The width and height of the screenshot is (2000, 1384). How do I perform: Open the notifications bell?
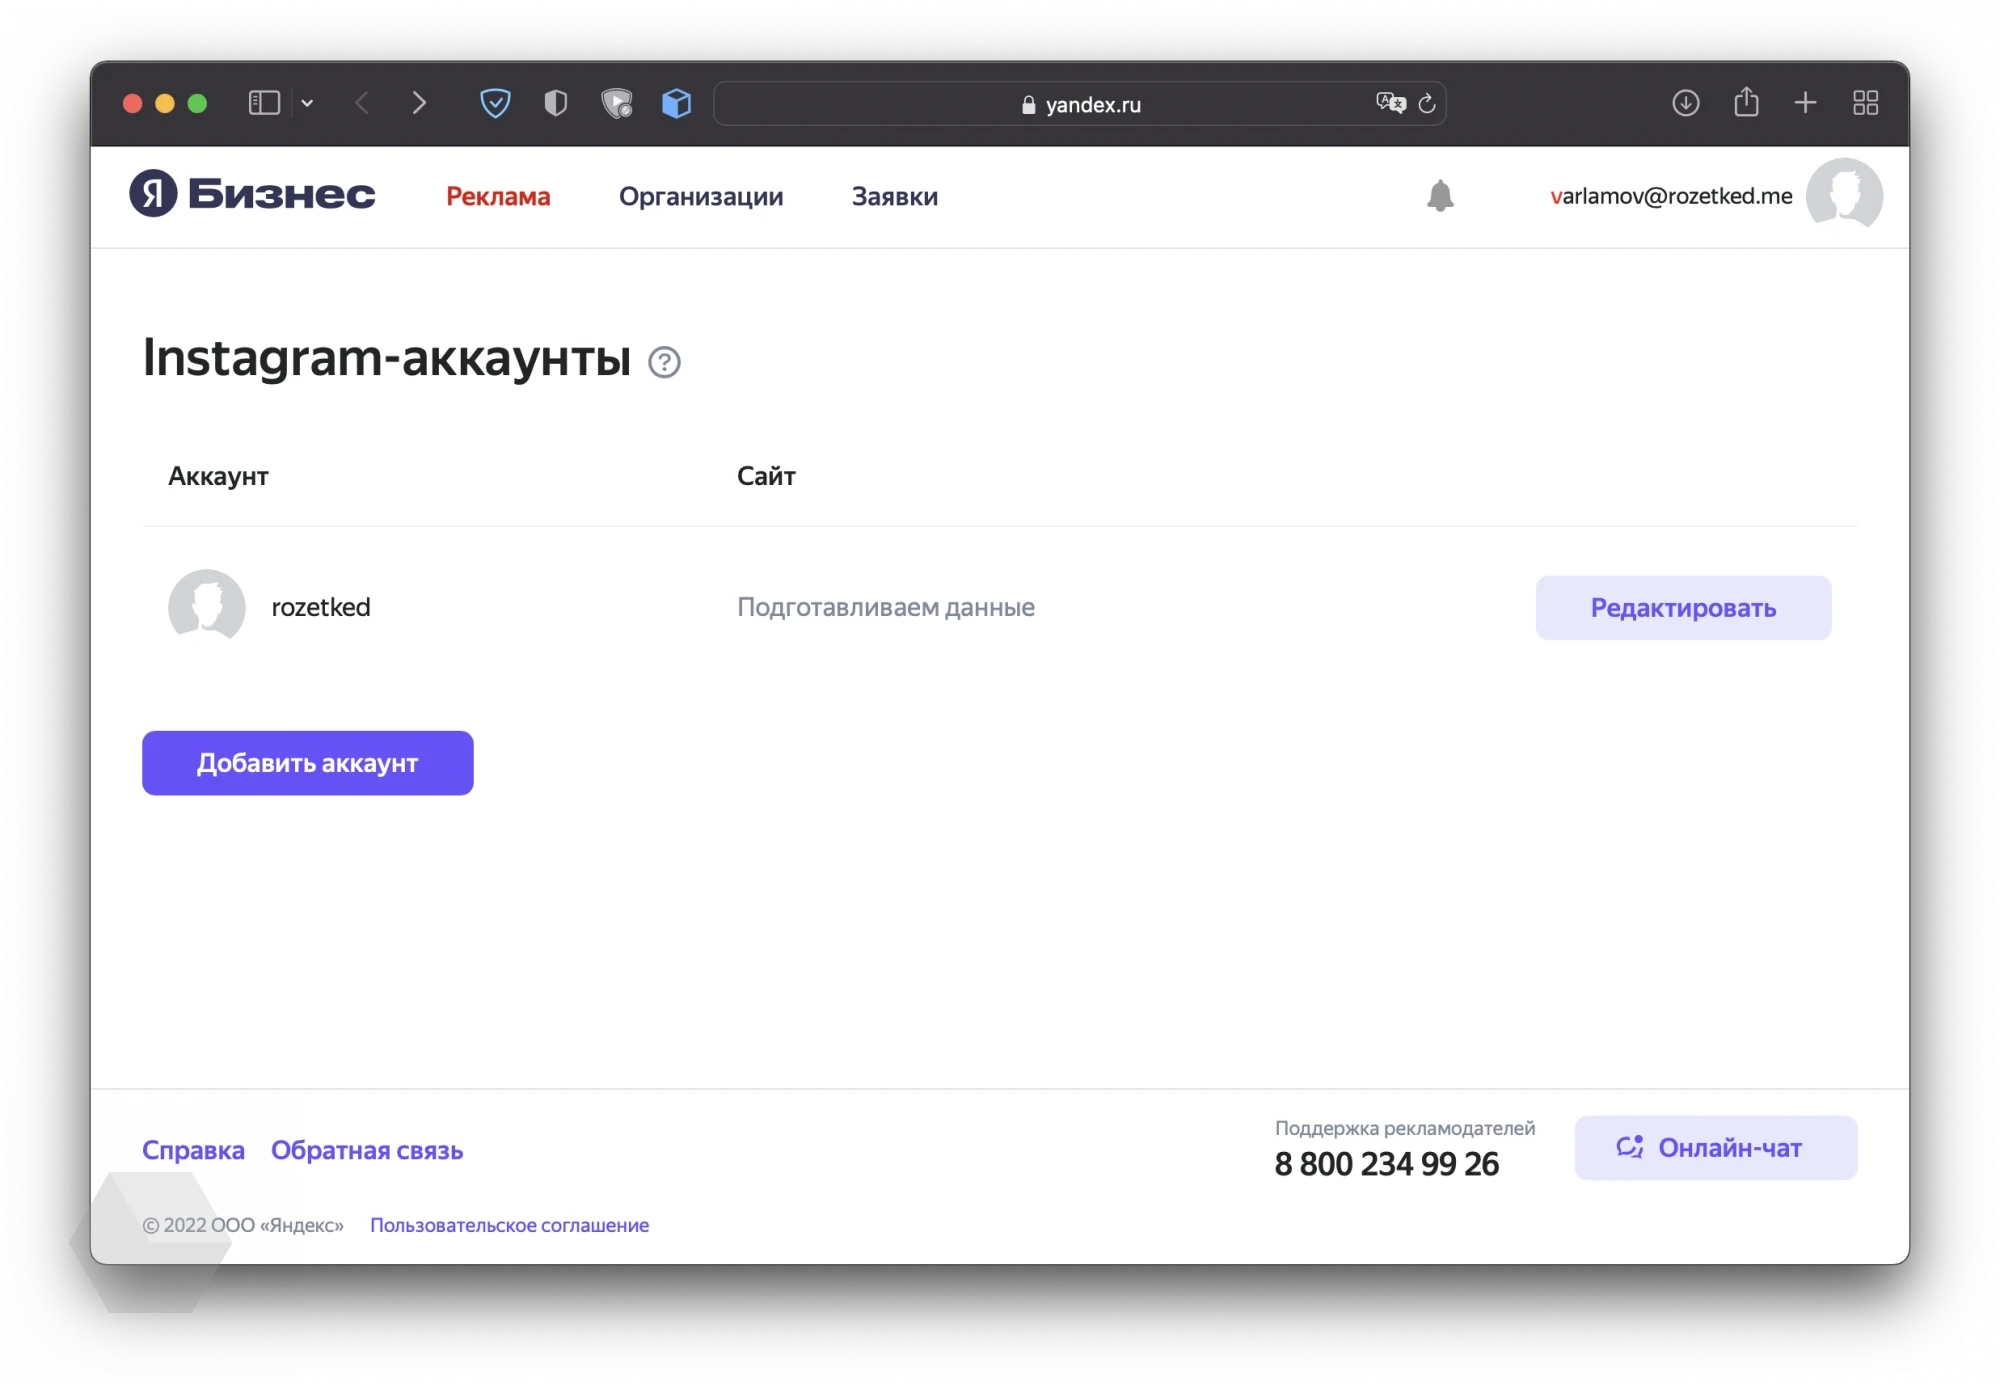point(1440,196)
